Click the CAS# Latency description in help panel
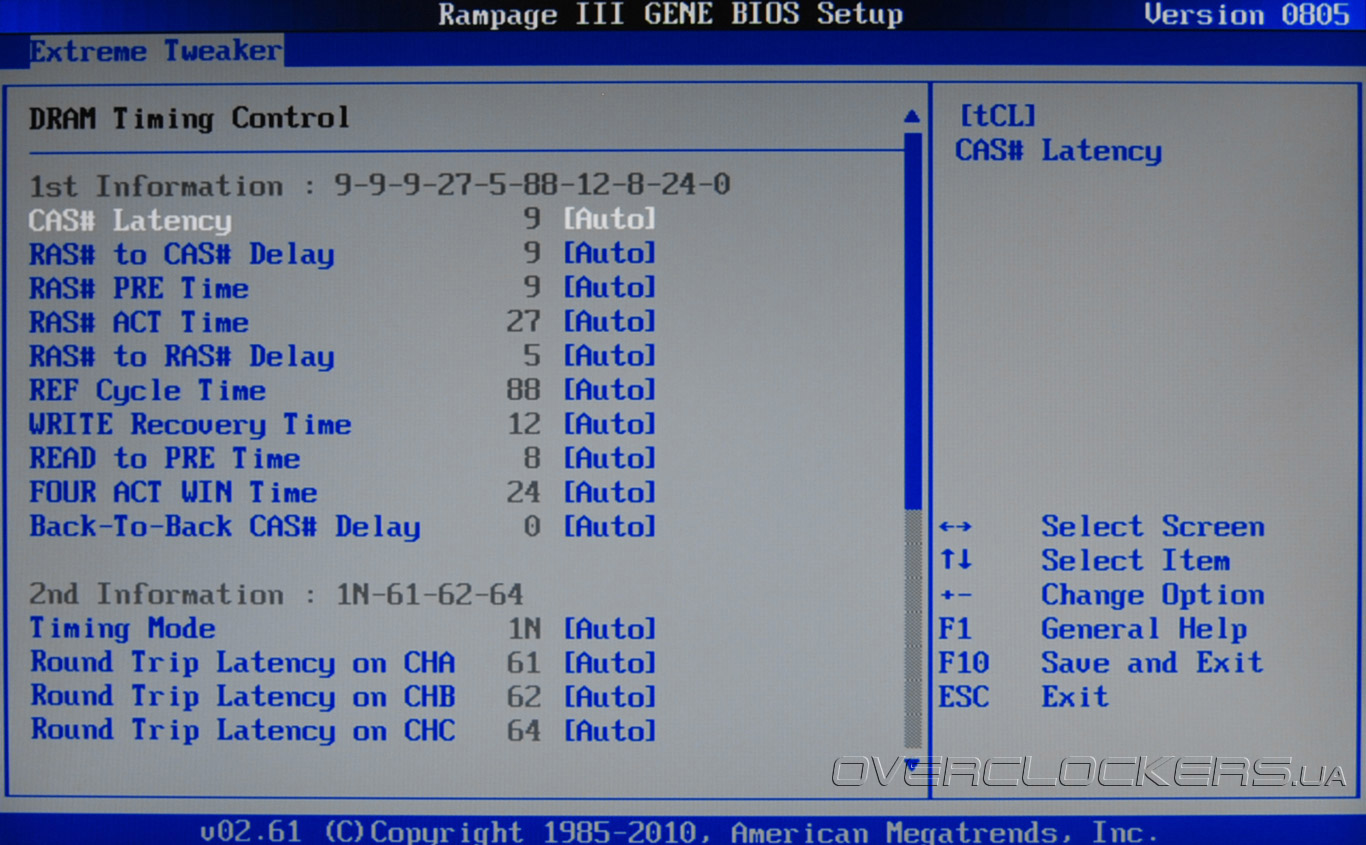Image resolution: width=1366 pixels, height=845 pixels. click(1059, 151)
